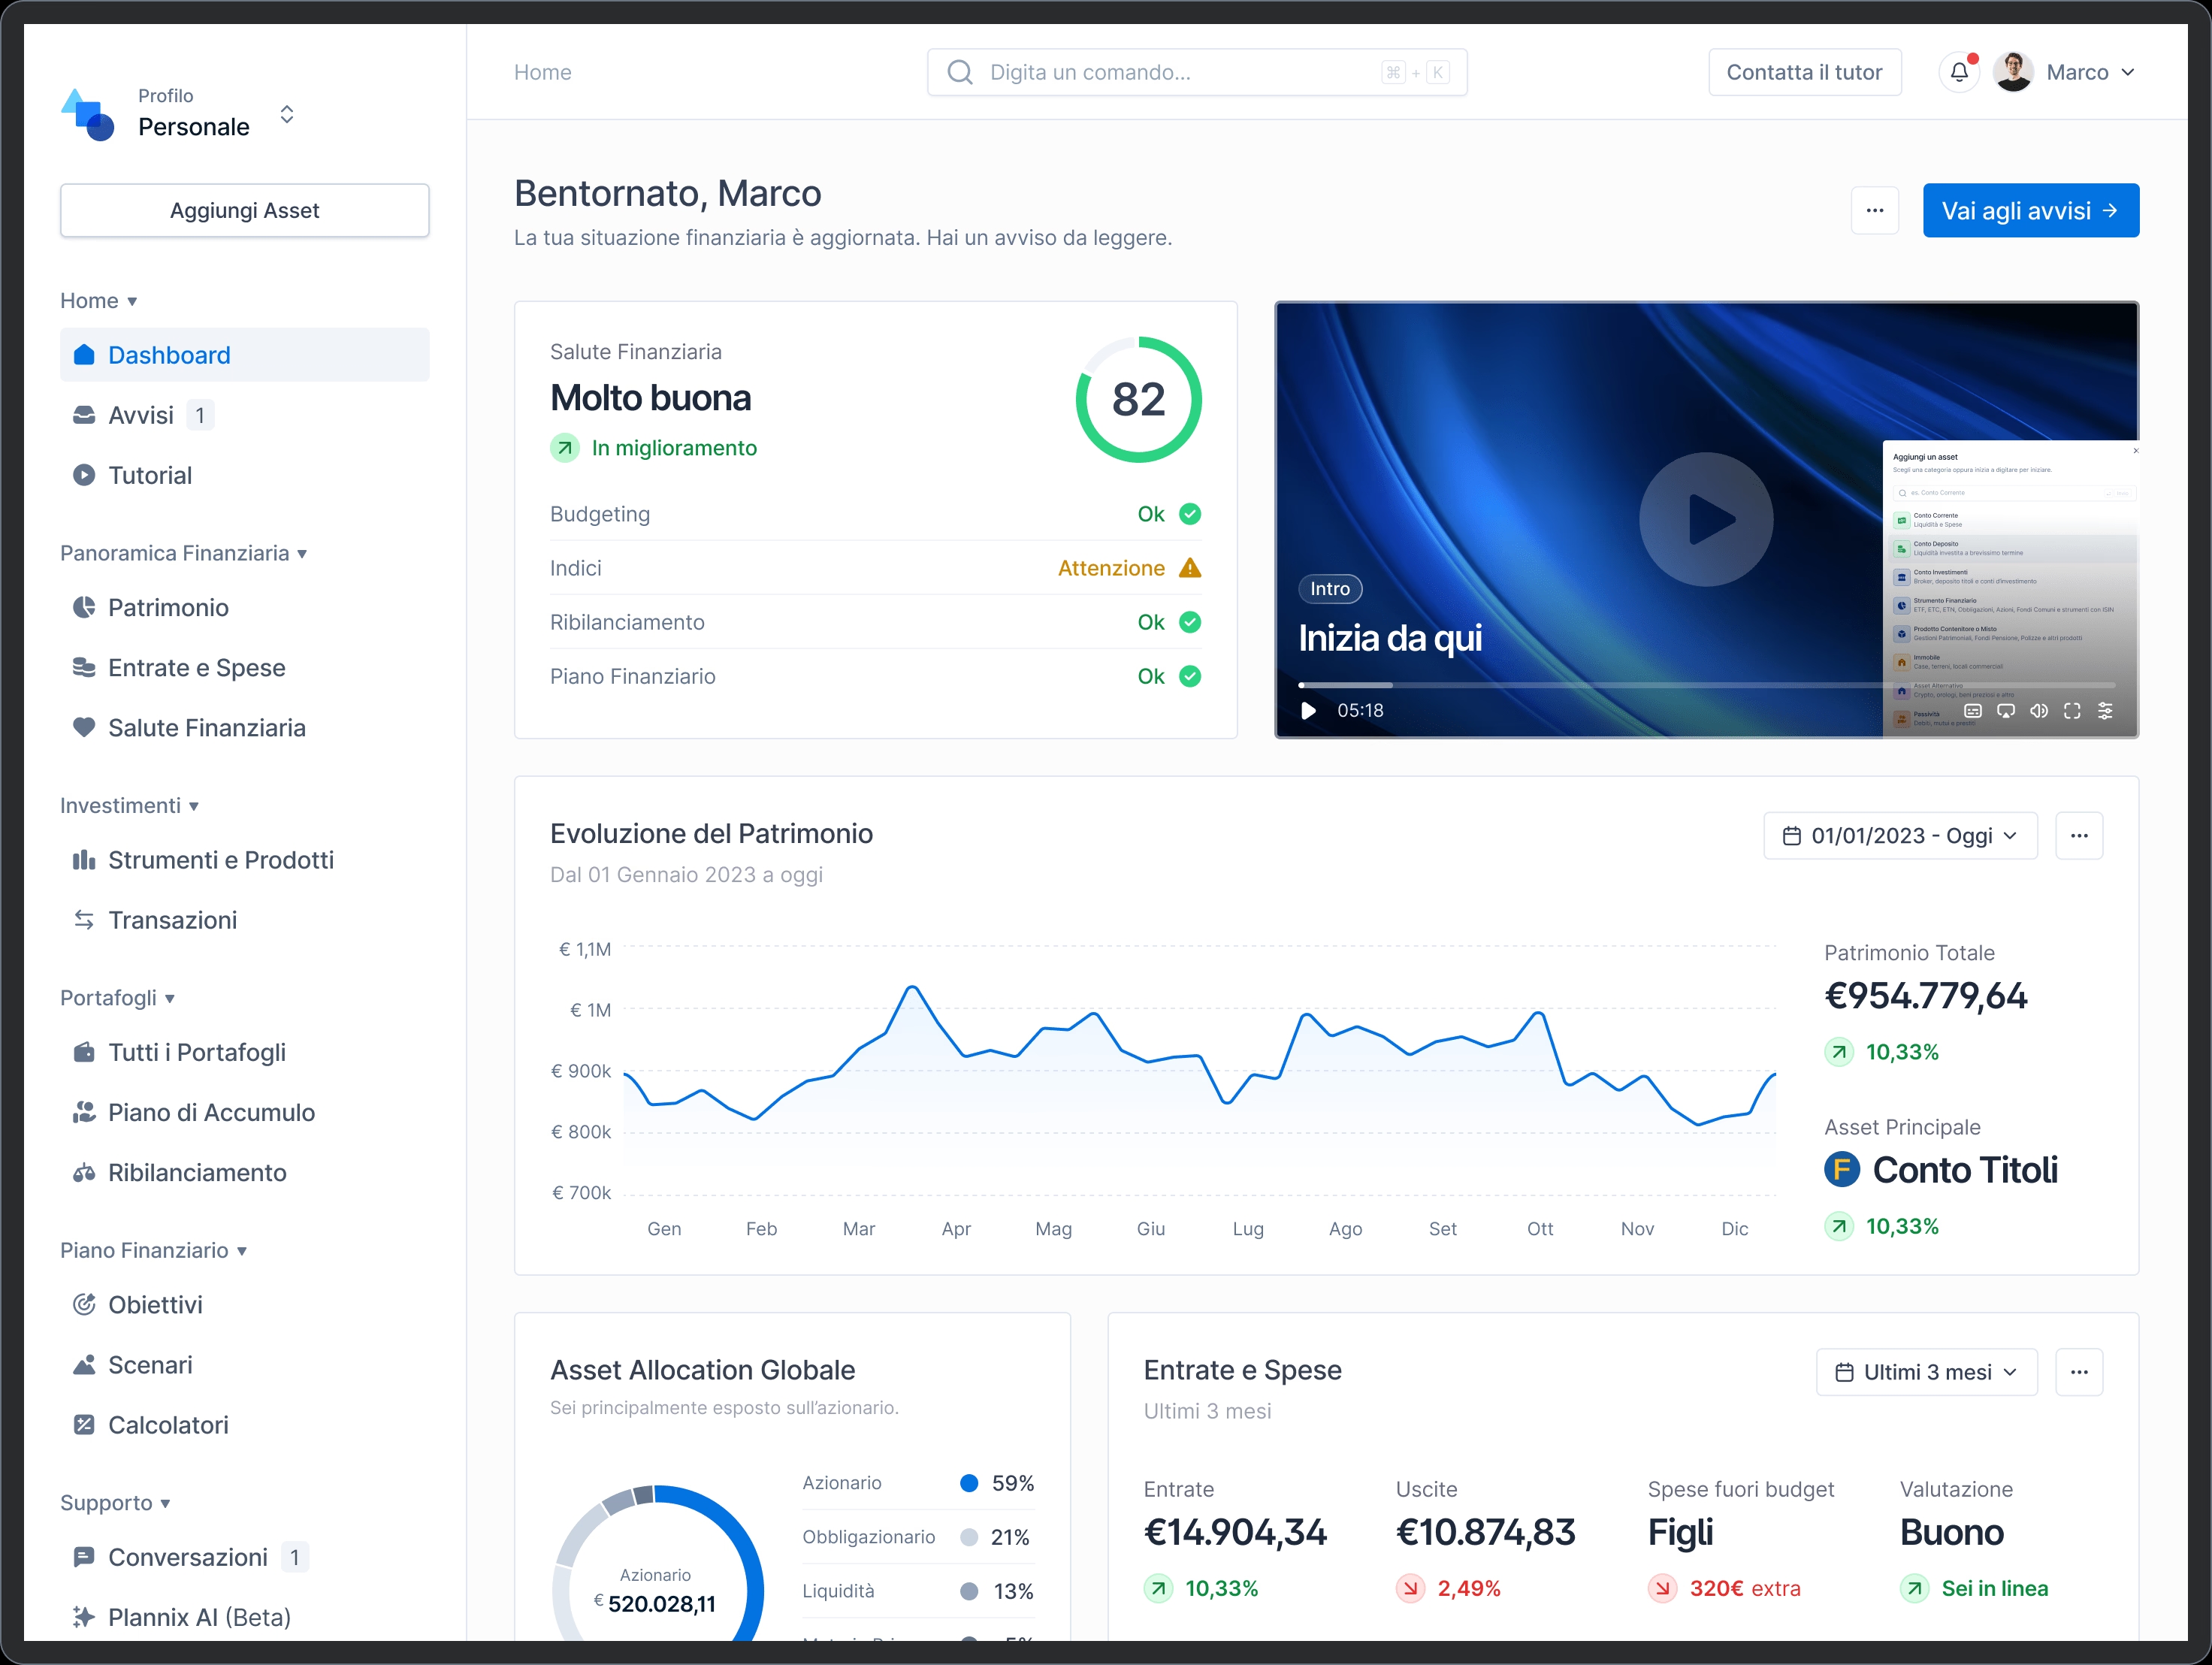The image size is (2212, 1665).
Task: Collapse the Home sidebar section
Action: [99, 301]
